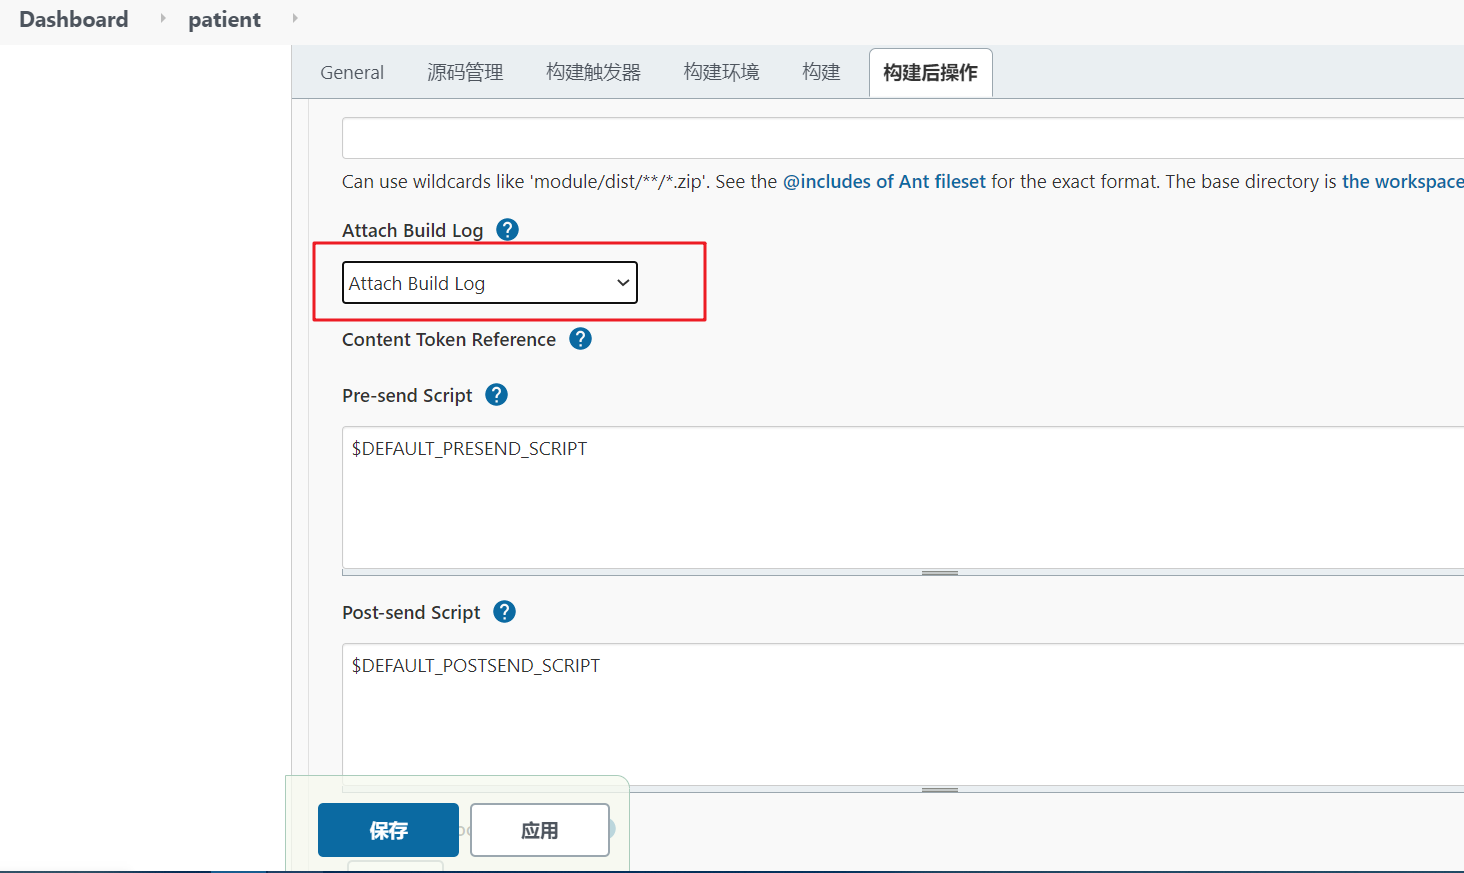
Task: Grab the Pre-send Script resize handle
Action: coord(940,573)
